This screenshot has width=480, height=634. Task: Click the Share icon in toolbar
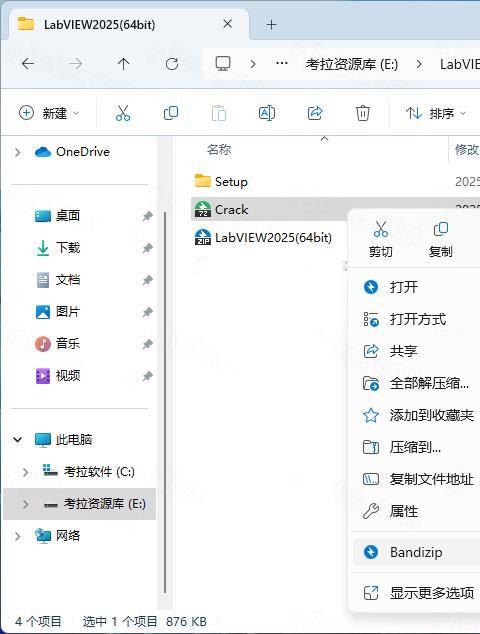coord(315,113)
